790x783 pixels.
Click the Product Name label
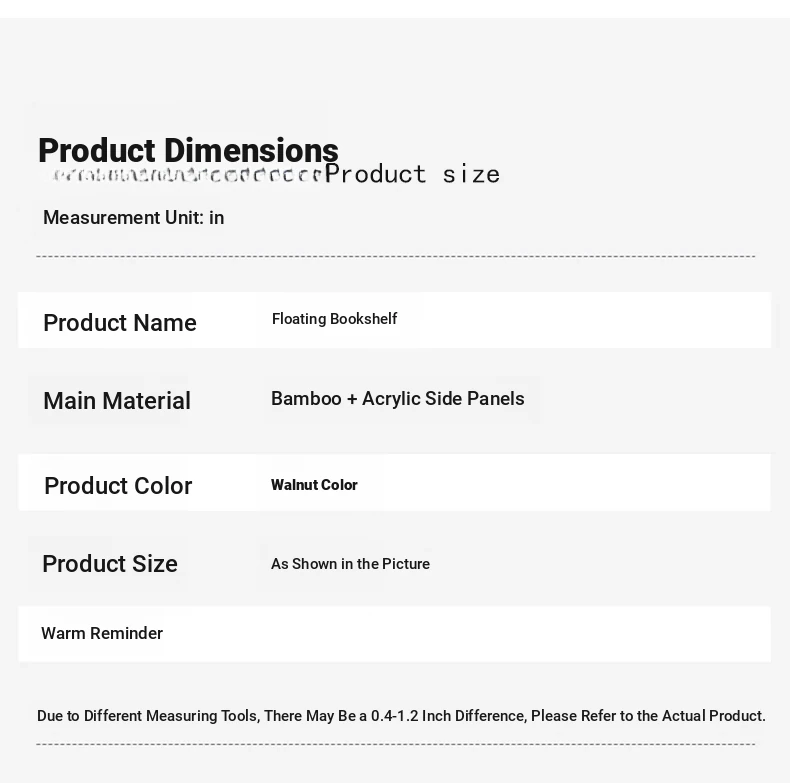(120, 322)
